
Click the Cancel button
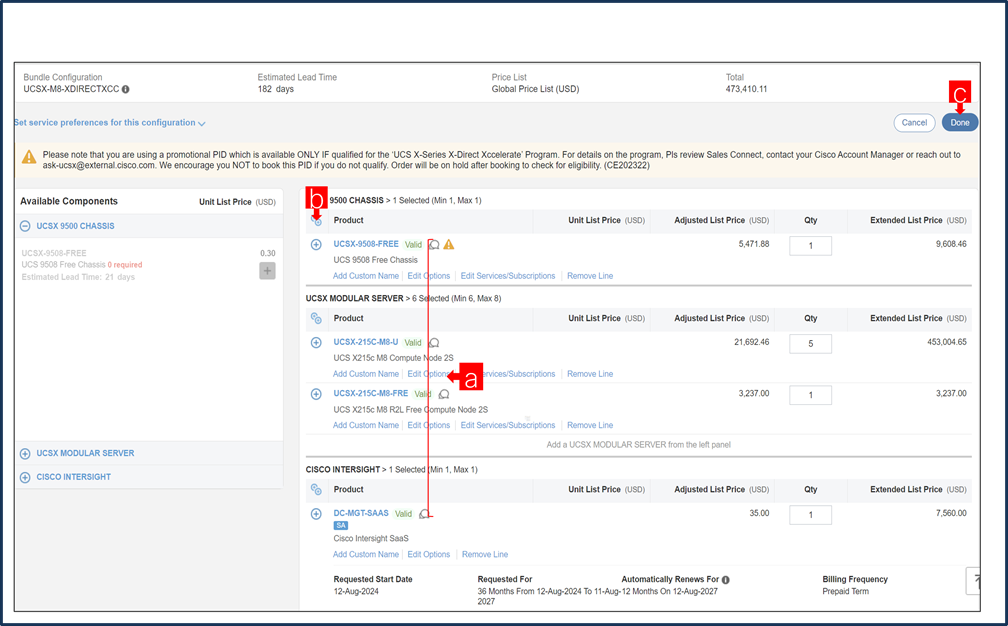[914, 123]
